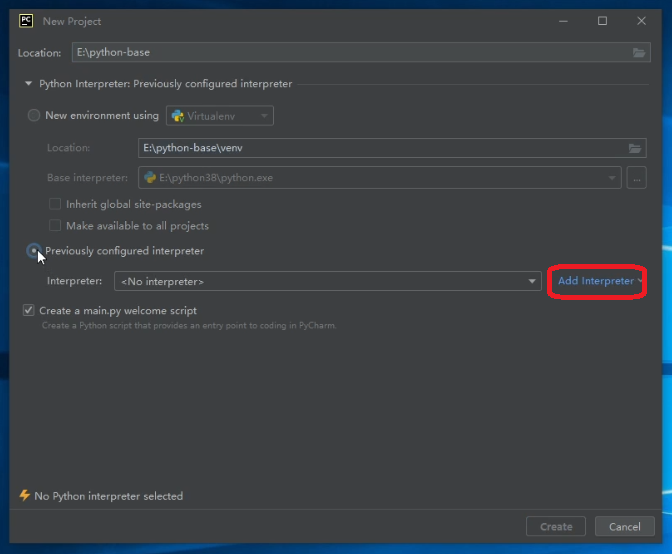Collapse the Python Interpreter section triangle
The height and width of the screenshot is (554, 672).
(28, 84)
